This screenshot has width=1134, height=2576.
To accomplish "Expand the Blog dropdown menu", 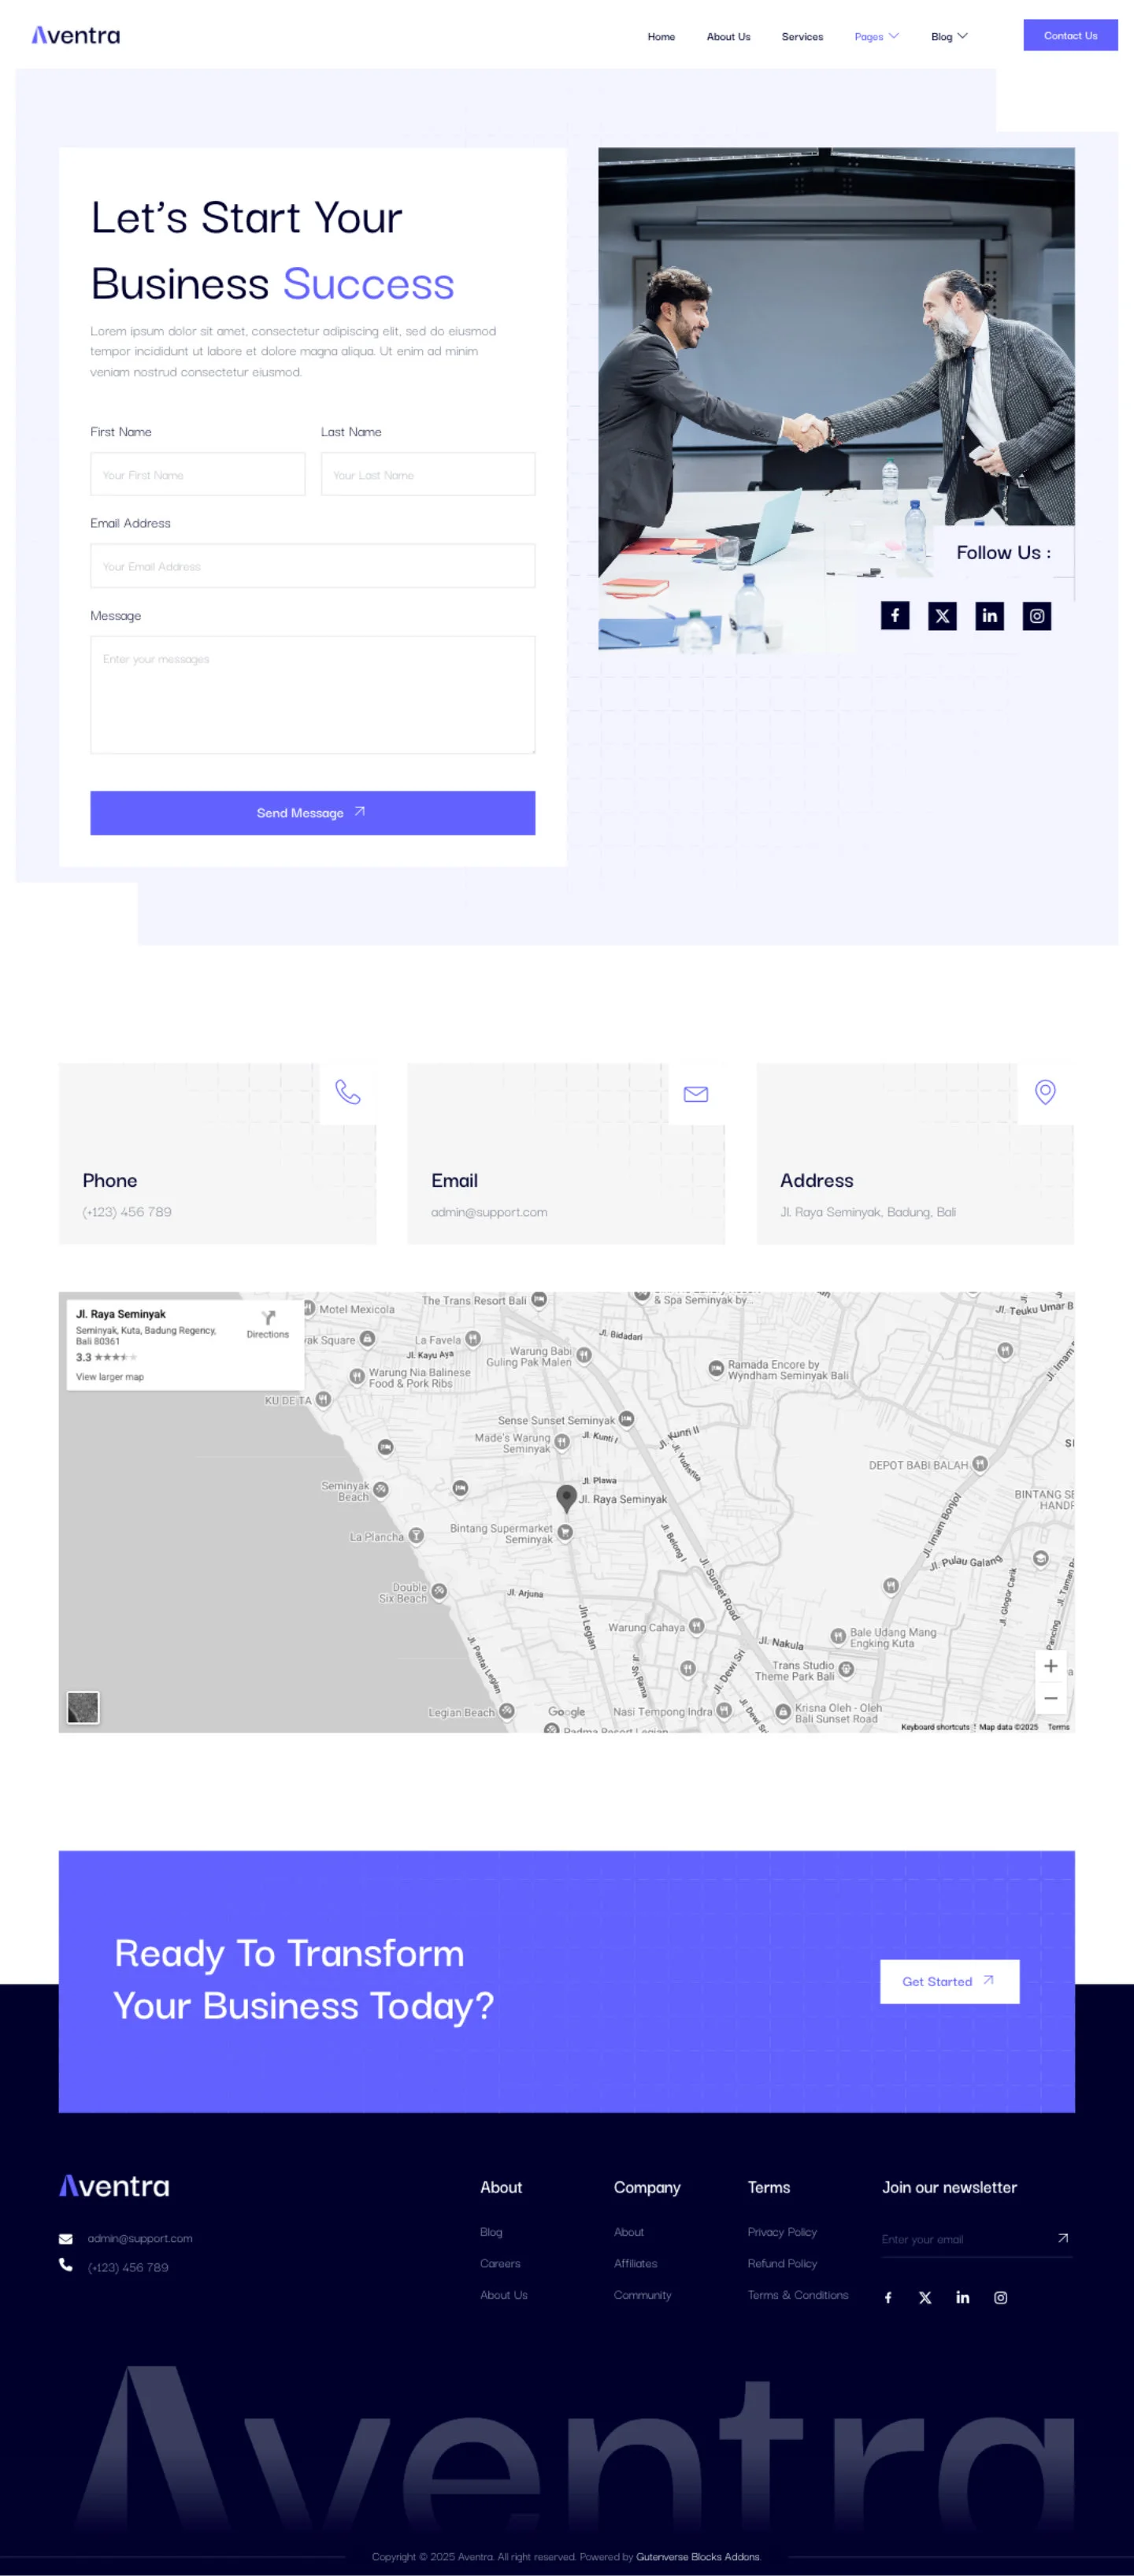I will click(948, 37).
